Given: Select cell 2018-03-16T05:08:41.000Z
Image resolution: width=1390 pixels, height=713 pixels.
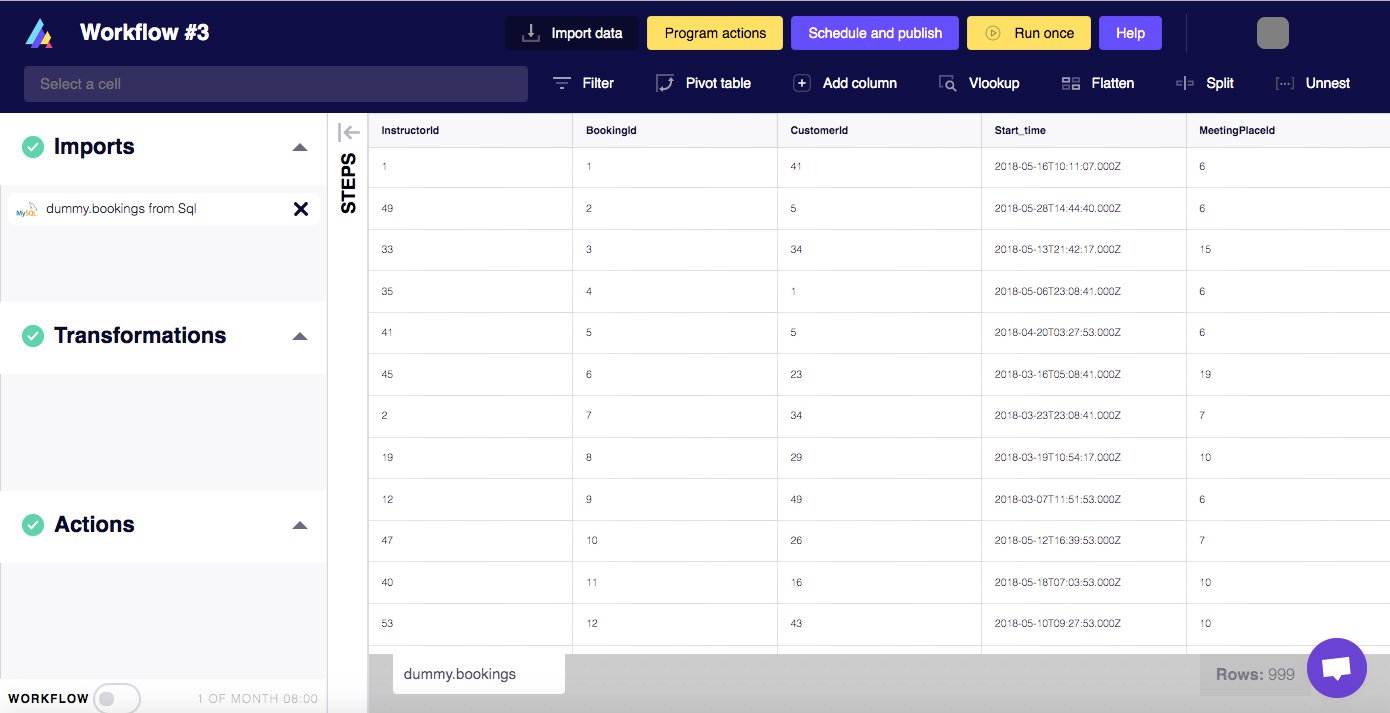Looking at the screenshot, I should click(1084, 375).
